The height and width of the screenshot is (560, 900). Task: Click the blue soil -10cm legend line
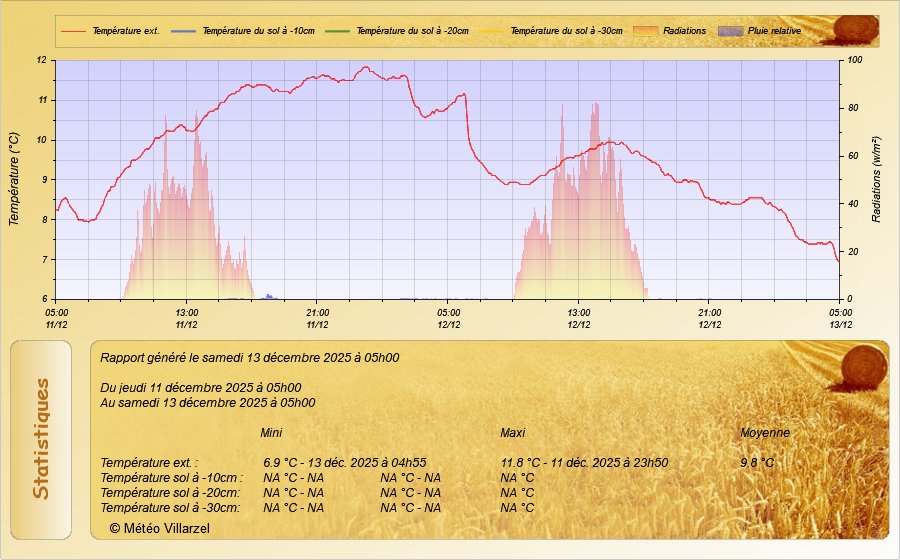[x=183, y=31]
